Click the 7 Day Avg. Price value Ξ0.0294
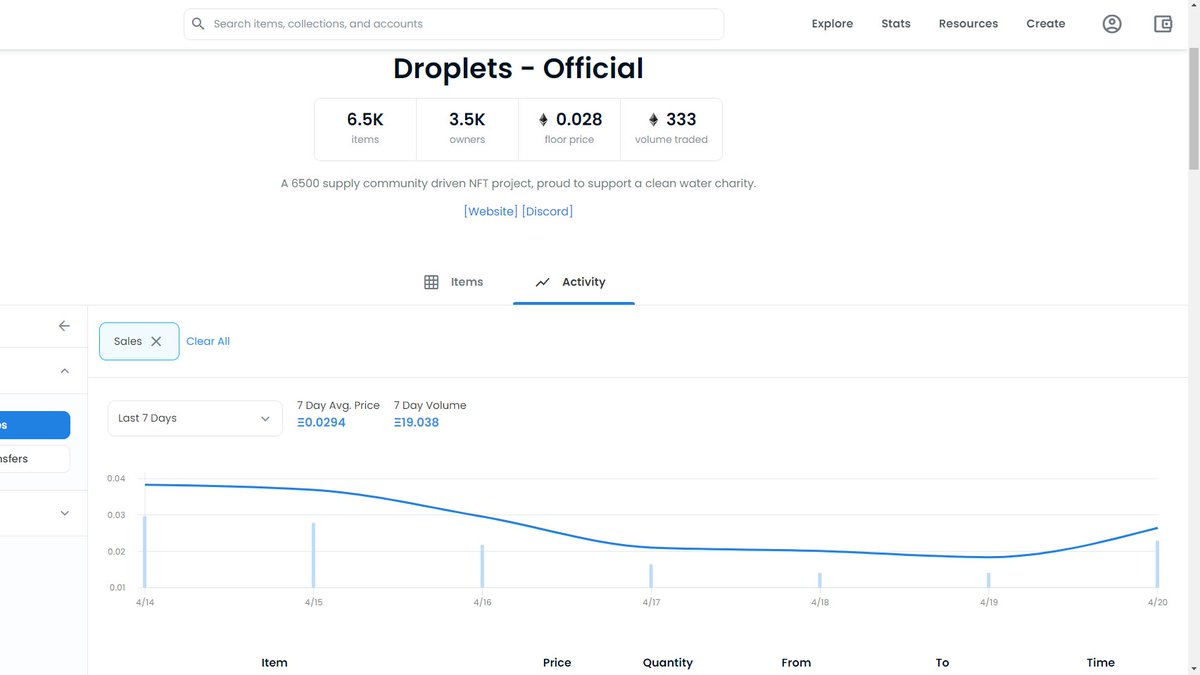 pos(321,422)
